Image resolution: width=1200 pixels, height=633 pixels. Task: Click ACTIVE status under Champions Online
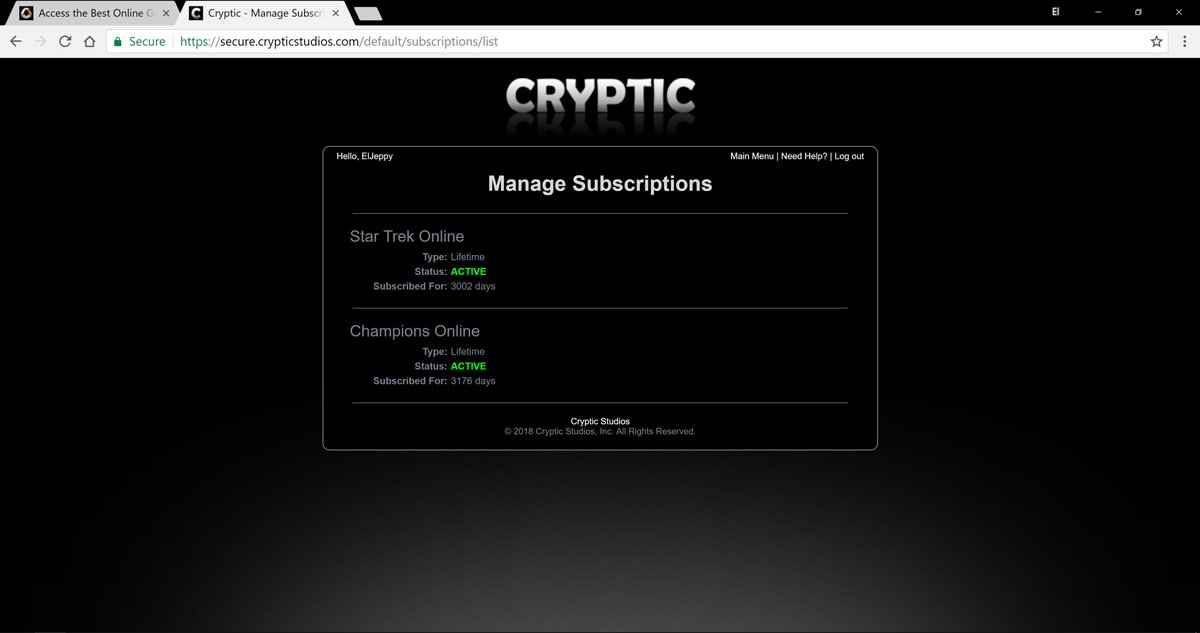pyautogui.click(x=469, y=366)
